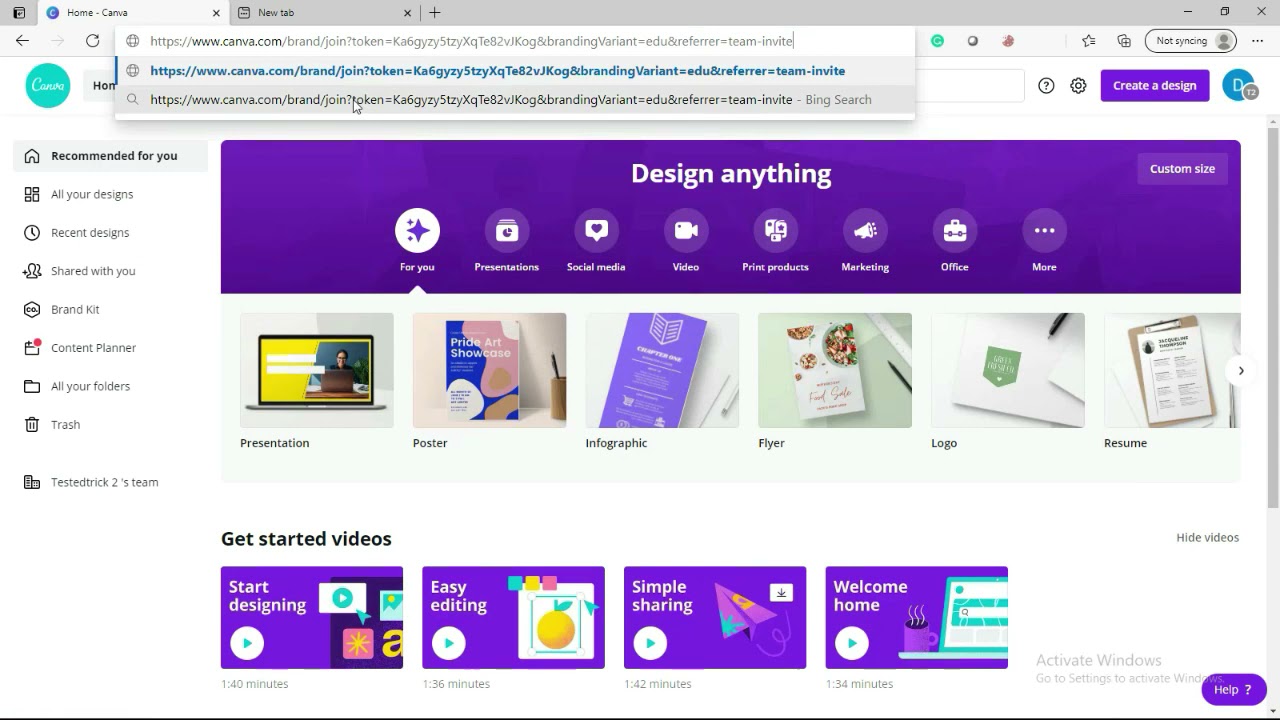
Task: Open Brand Kit in sidebar
Action: [x=110, y=310]
